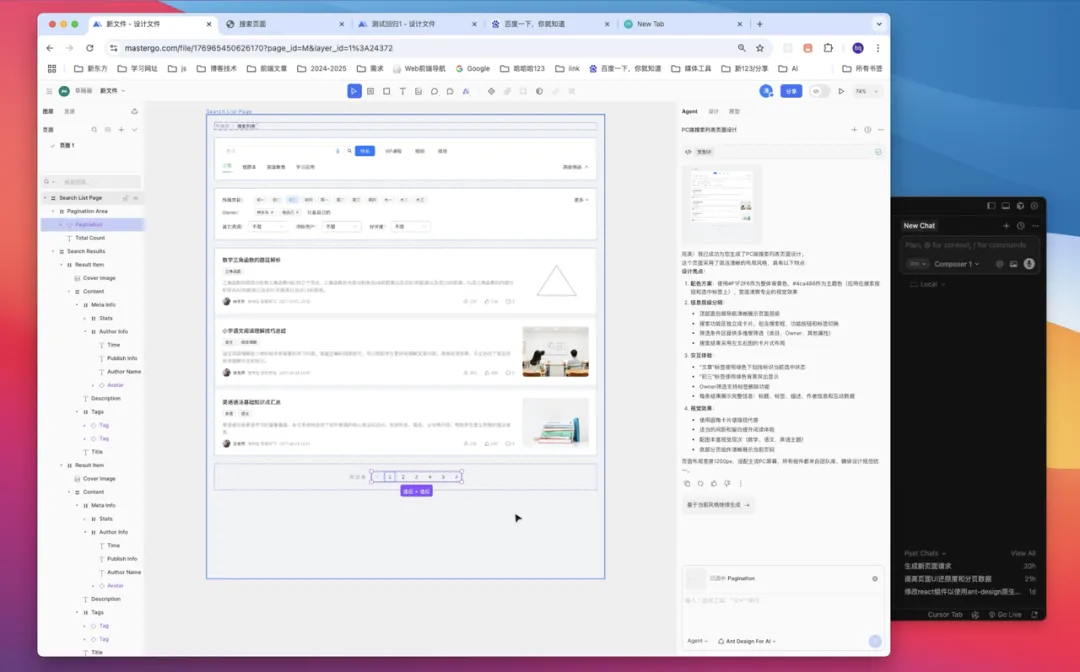Open the 74% zoom level dropdown

coord(863,91)
